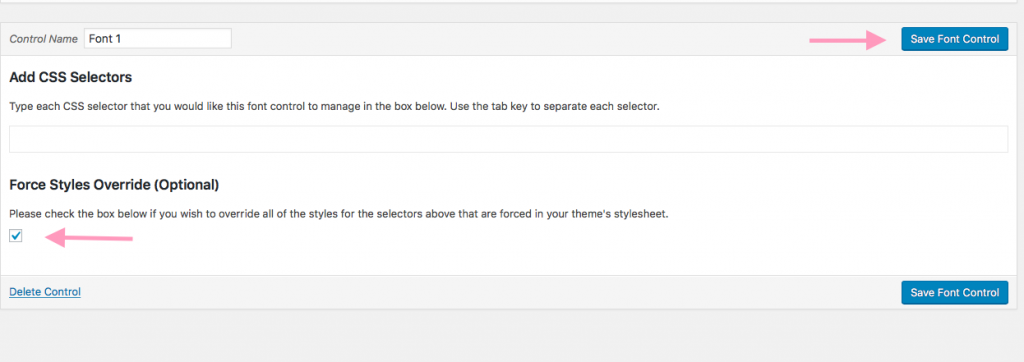The width and height of the screenshot is (1024, 362).
Task: Click blank white space under the checkbox row
Action: point(509,261)
